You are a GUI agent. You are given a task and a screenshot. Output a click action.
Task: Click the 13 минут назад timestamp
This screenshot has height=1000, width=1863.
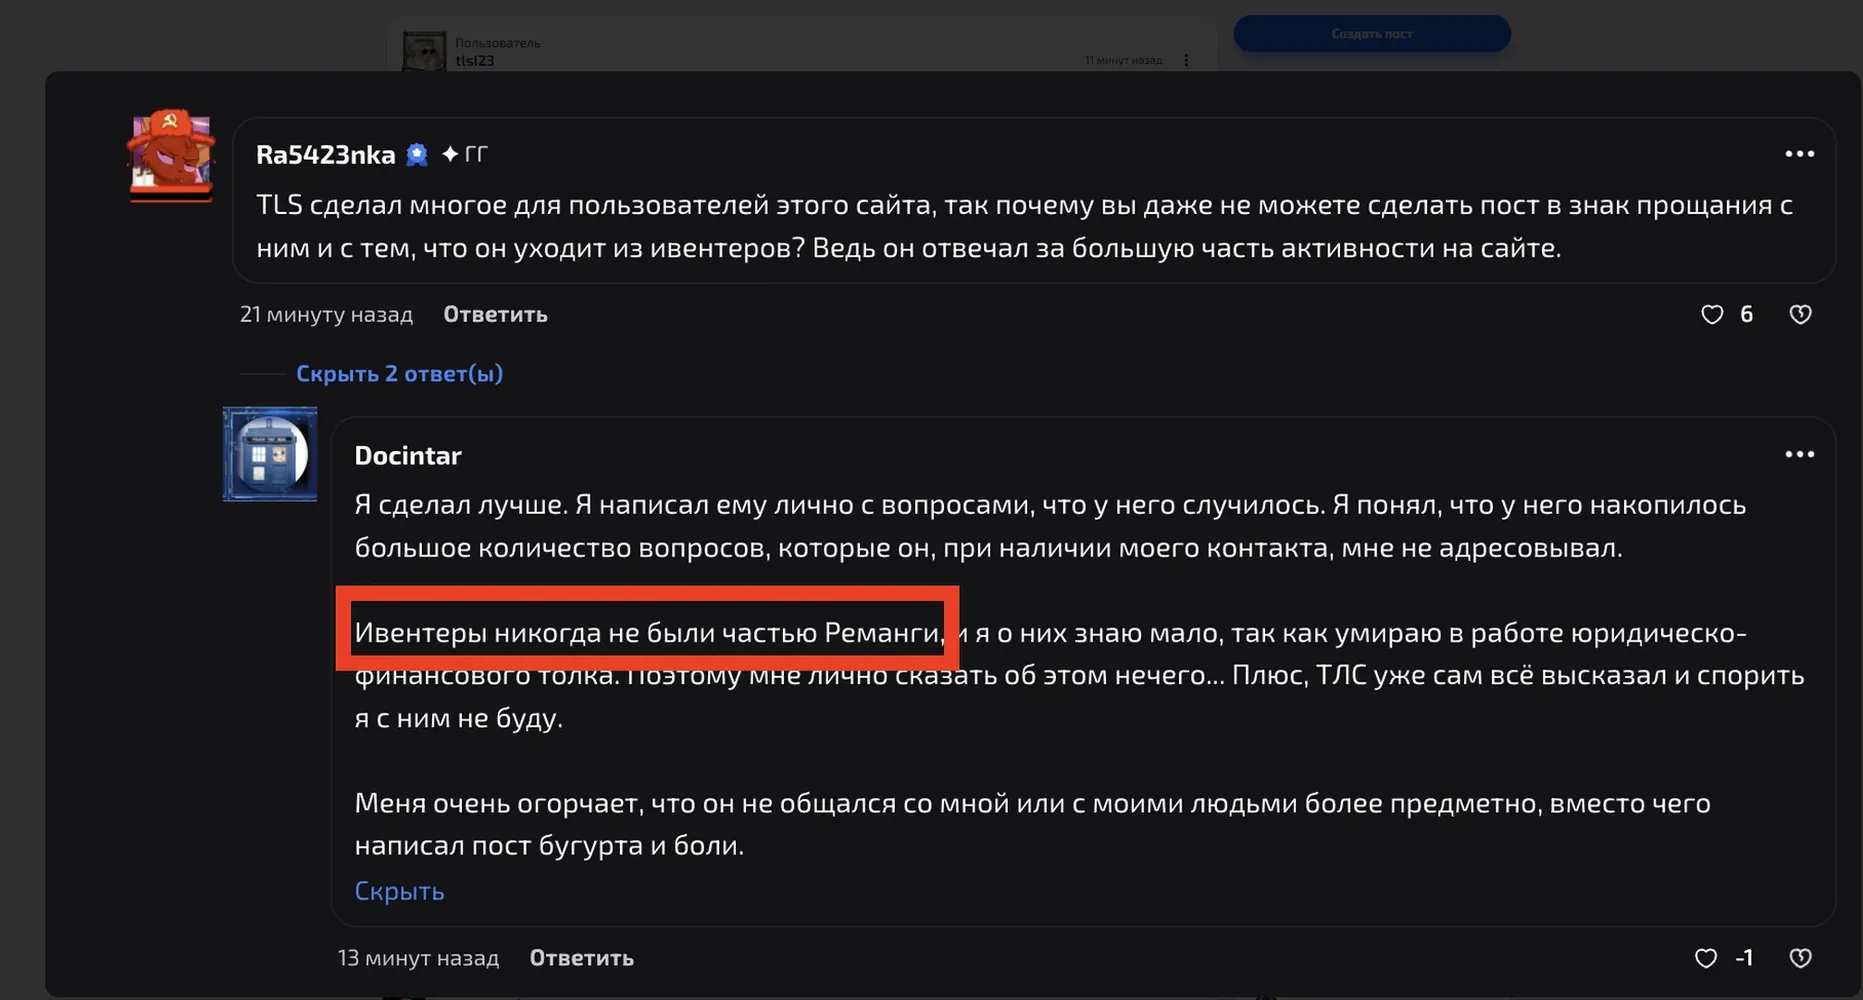tap(418, 958)
